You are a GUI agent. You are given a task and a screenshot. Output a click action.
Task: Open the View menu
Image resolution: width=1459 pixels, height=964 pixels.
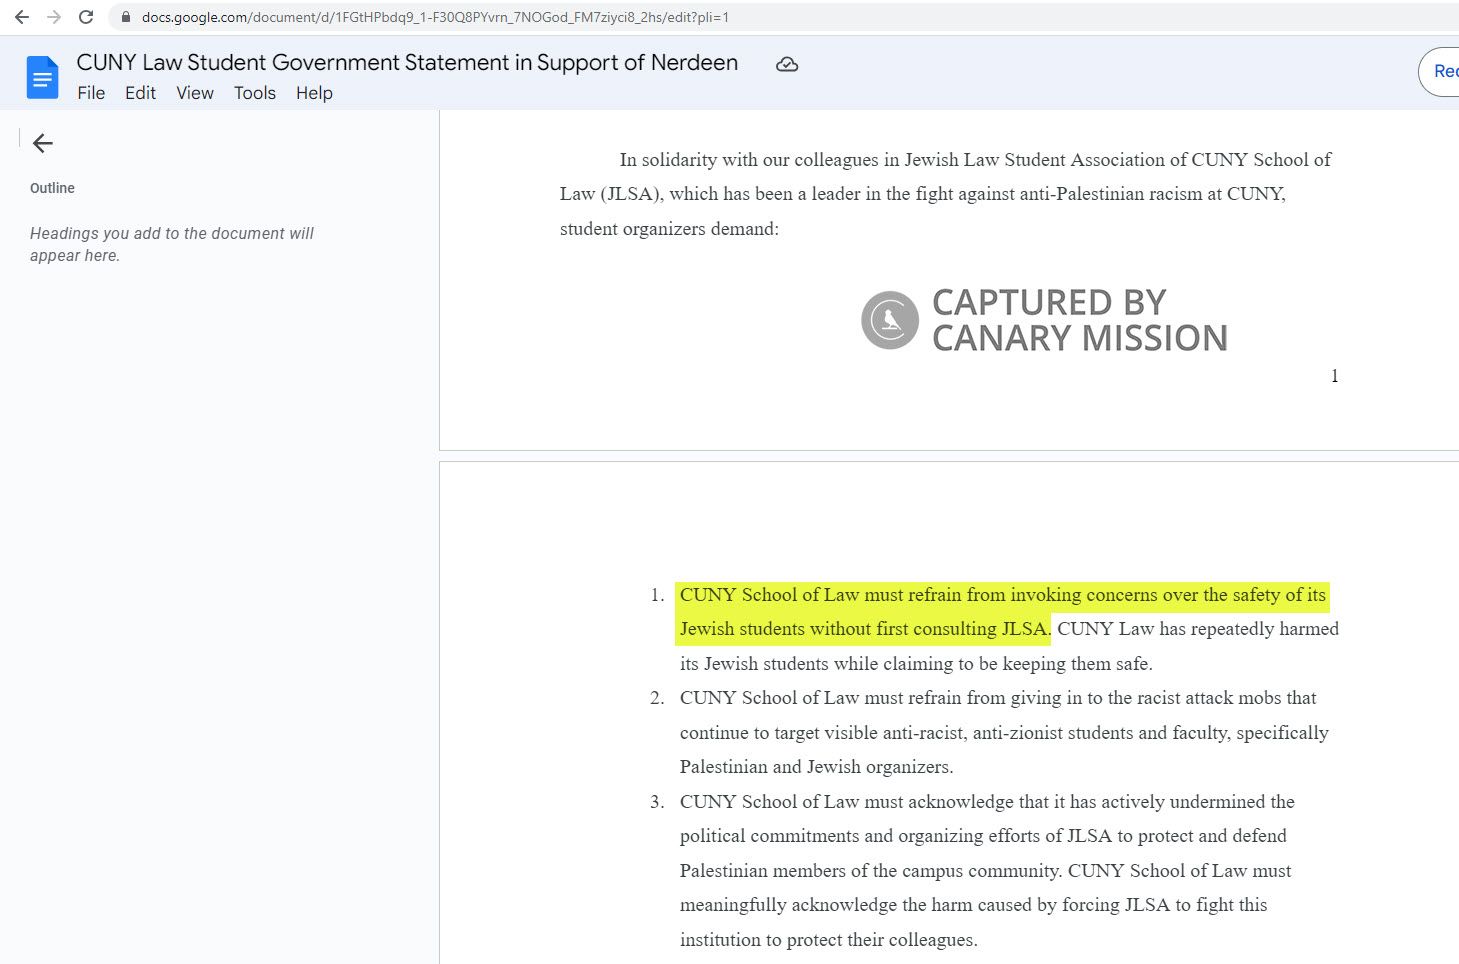pyautogui.click(x=195, y=93)
